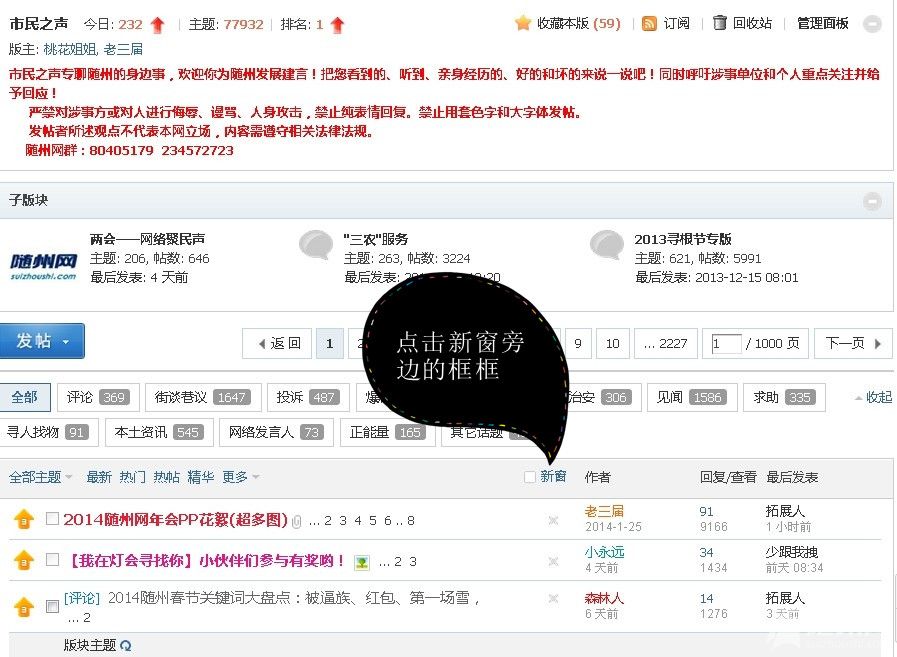Click the pinned arrow icon of 我在灯会寻找你 thread

coord(24,560)
